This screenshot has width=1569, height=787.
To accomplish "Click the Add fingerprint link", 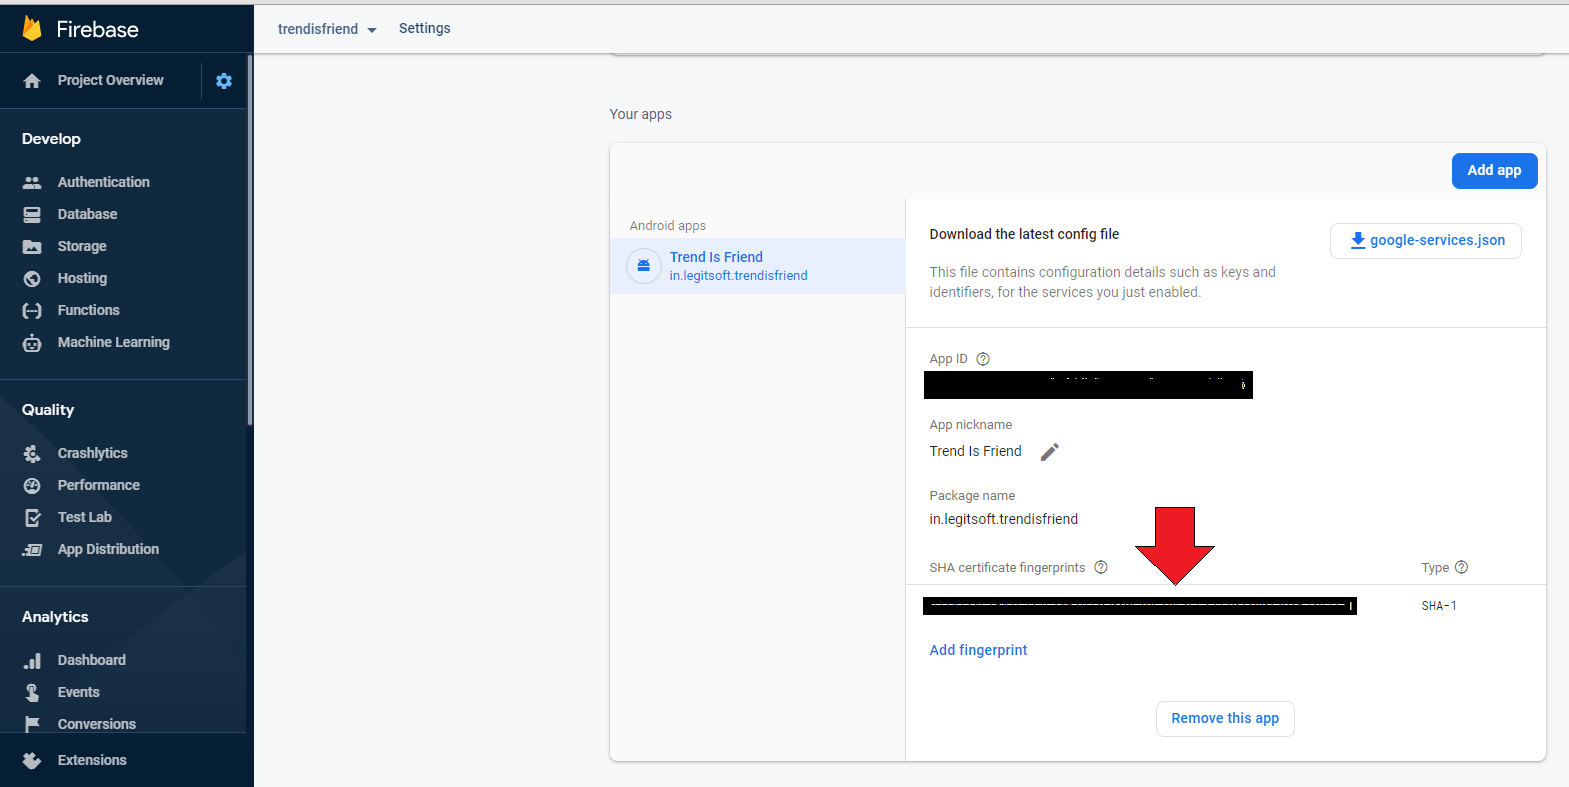I will 978,650.
